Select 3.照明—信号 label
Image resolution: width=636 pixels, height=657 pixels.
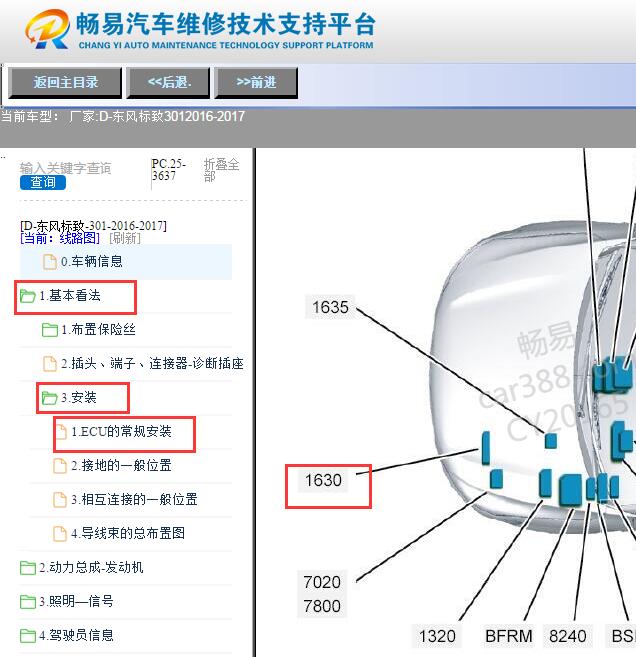tap(76, 601)
